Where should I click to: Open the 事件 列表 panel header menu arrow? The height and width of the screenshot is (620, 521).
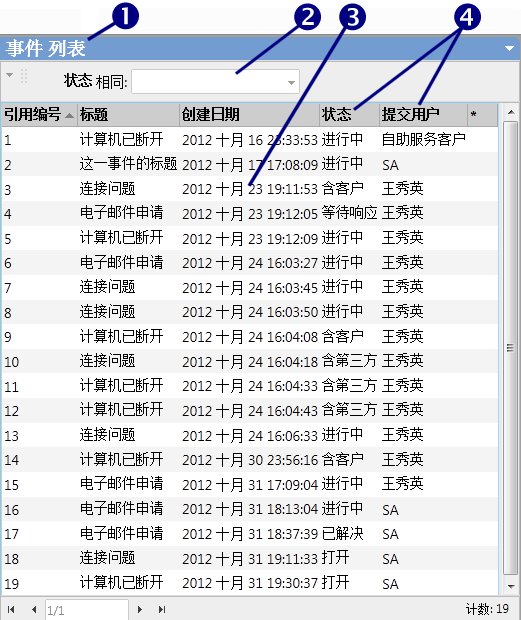(509, 48)
